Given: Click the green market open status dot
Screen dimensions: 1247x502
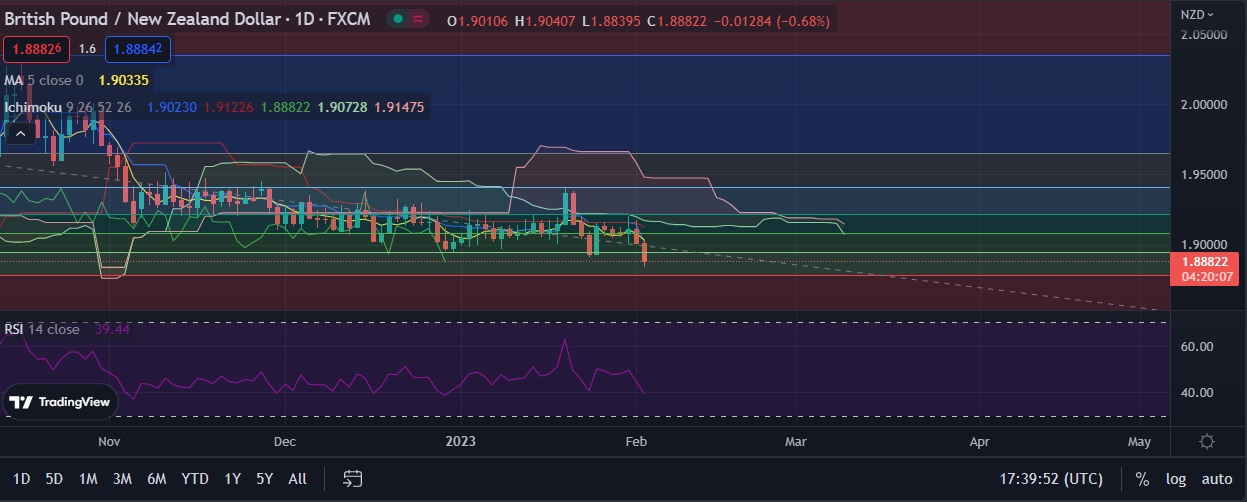Looking at the screenshot, I should [398, 19].
